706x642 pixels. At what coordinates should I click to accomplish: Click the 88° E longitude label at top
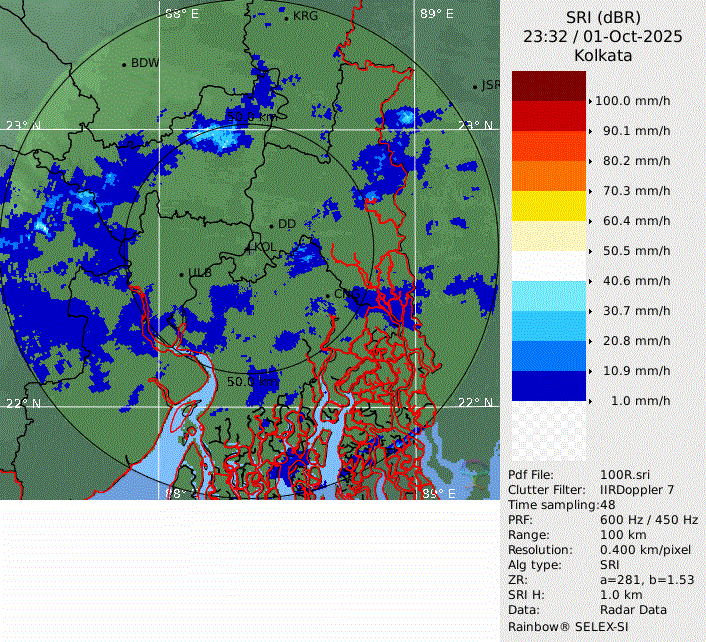pyautogui.click(x=181, y=14)
